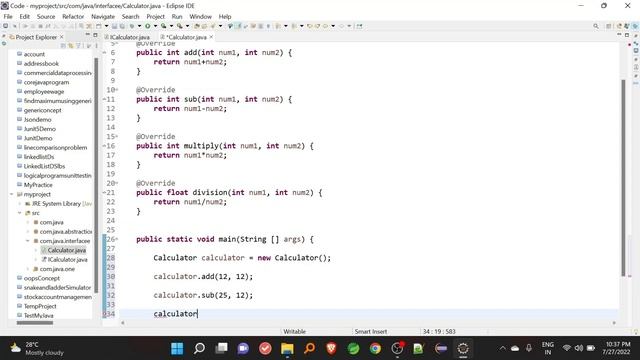Click the editor vertical scrollbar thumb

tap(623, 178)
